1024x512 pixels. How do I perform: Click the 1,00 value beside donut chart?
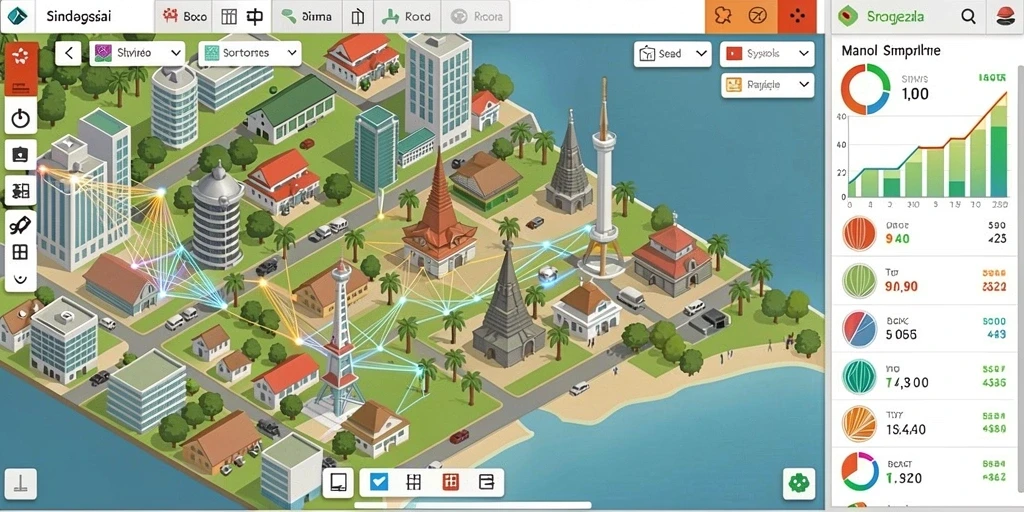pos(915,94)
